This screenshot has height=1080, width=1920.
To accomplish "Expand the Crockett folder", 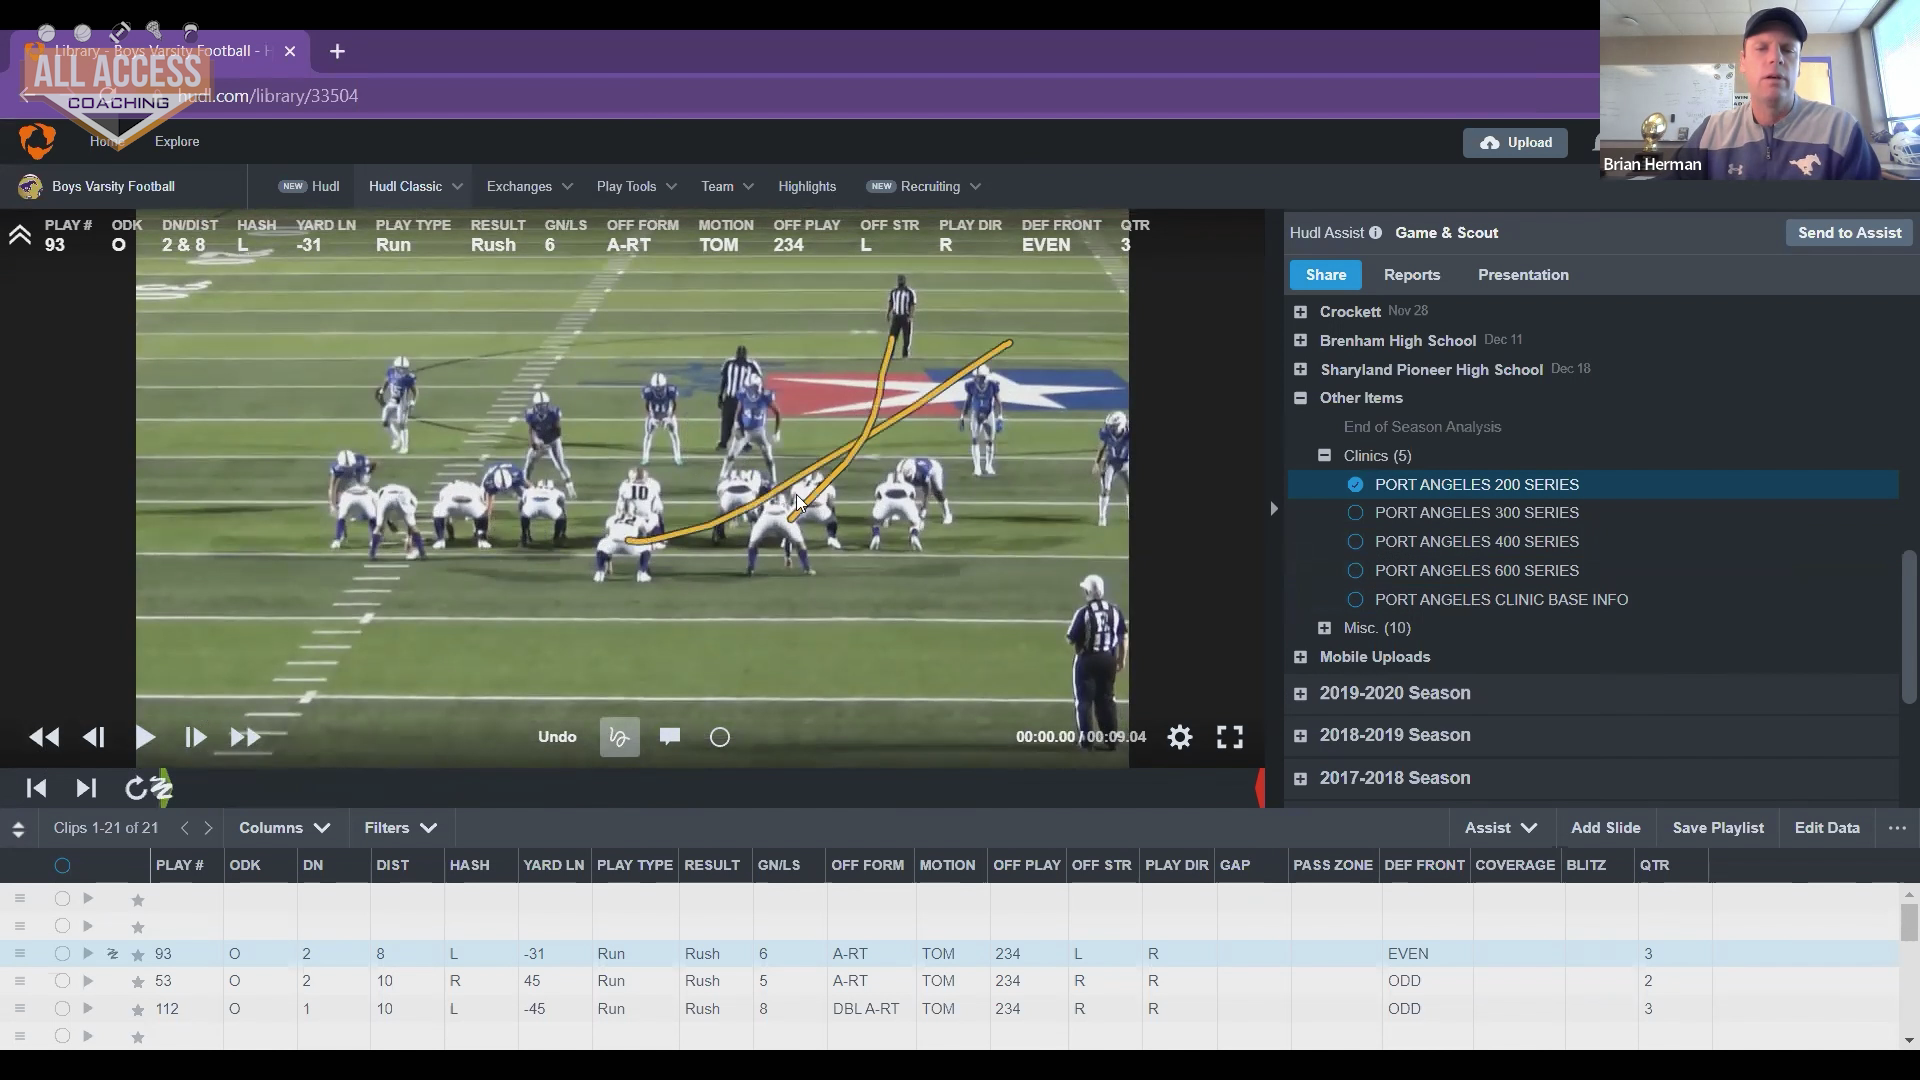I will click(x=1300, y=312).
